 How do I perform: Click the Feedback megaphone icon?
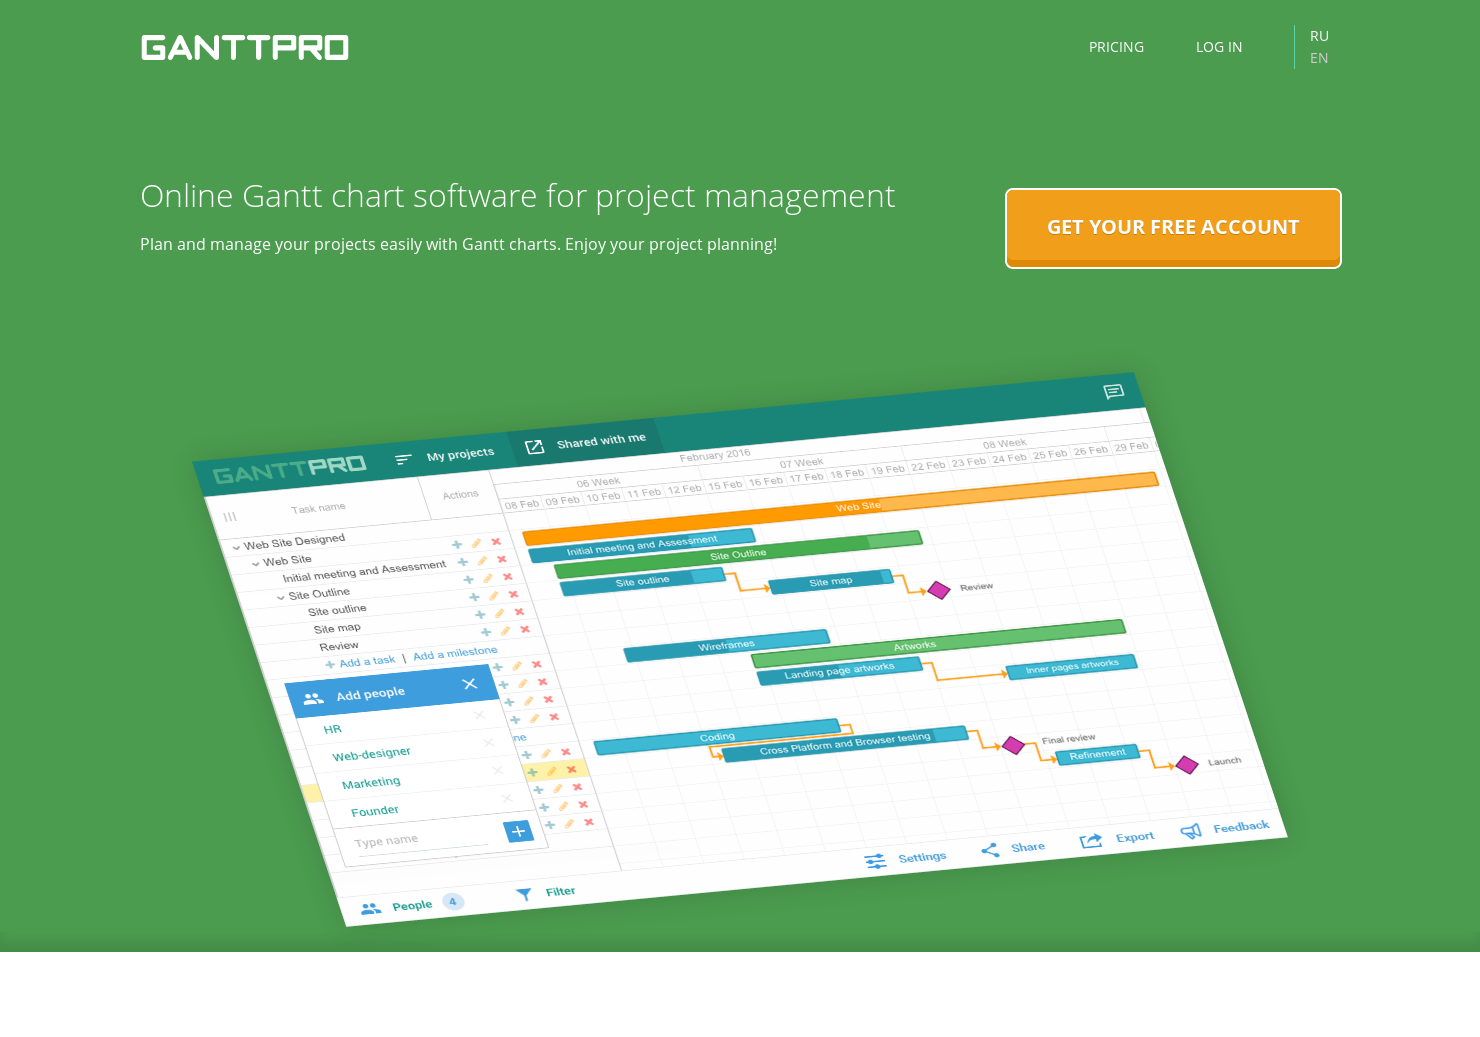[x=1191, y=831]
